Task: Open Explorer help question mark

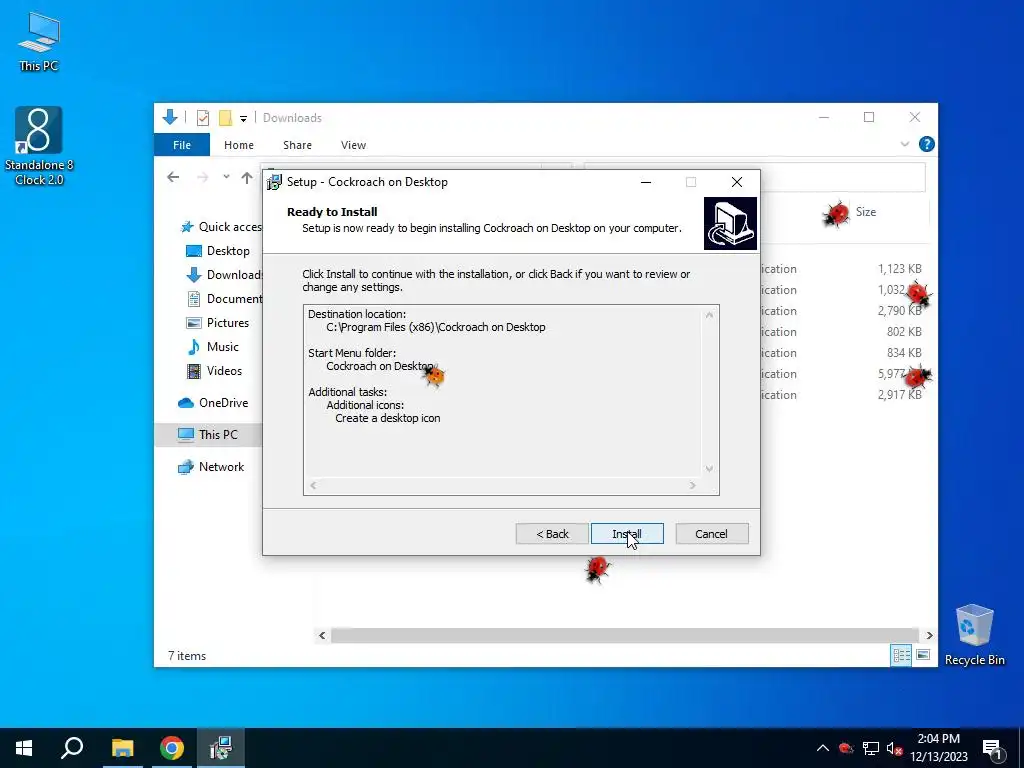Action: [x=926, y=144]
